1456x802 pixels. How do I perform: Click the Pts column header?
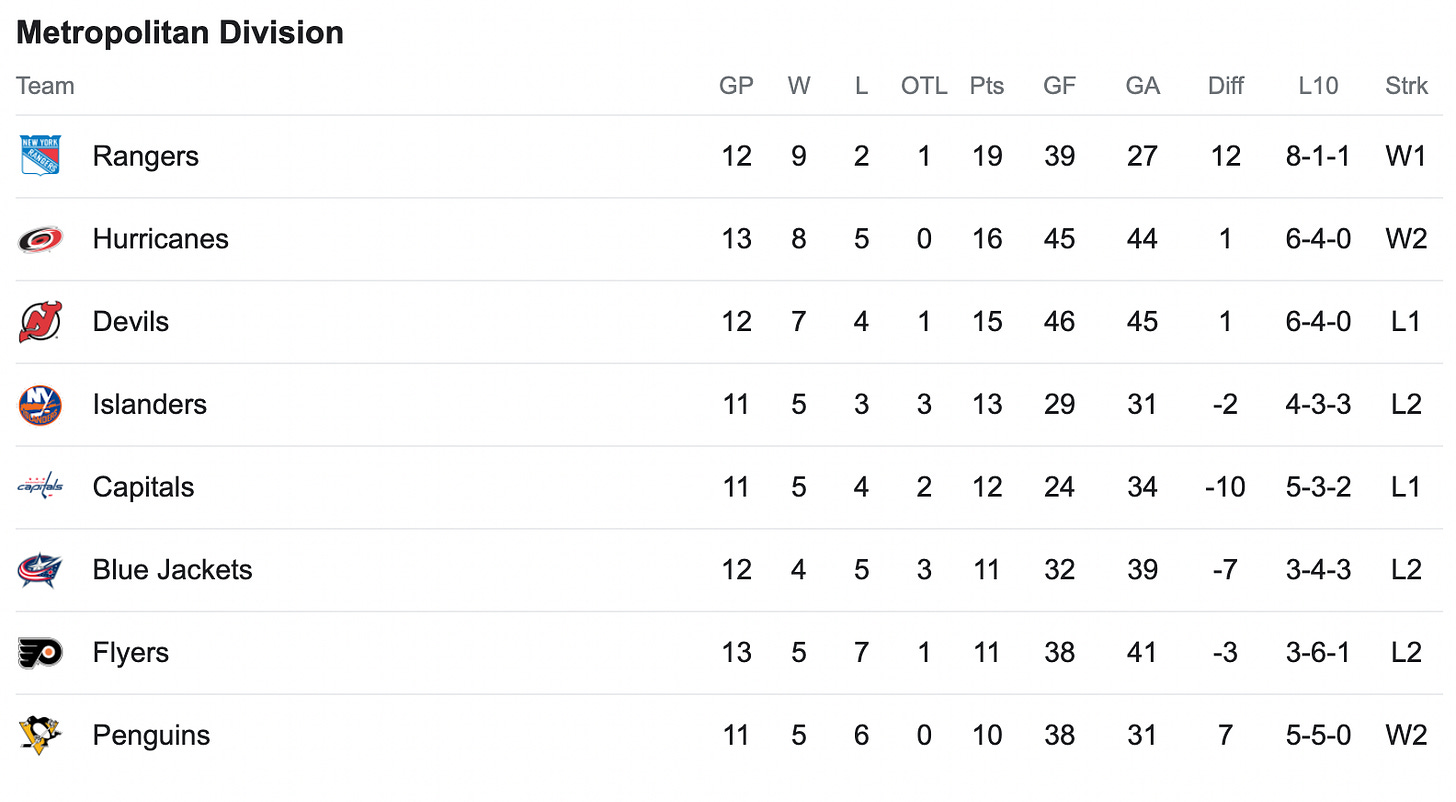[986, 86]
